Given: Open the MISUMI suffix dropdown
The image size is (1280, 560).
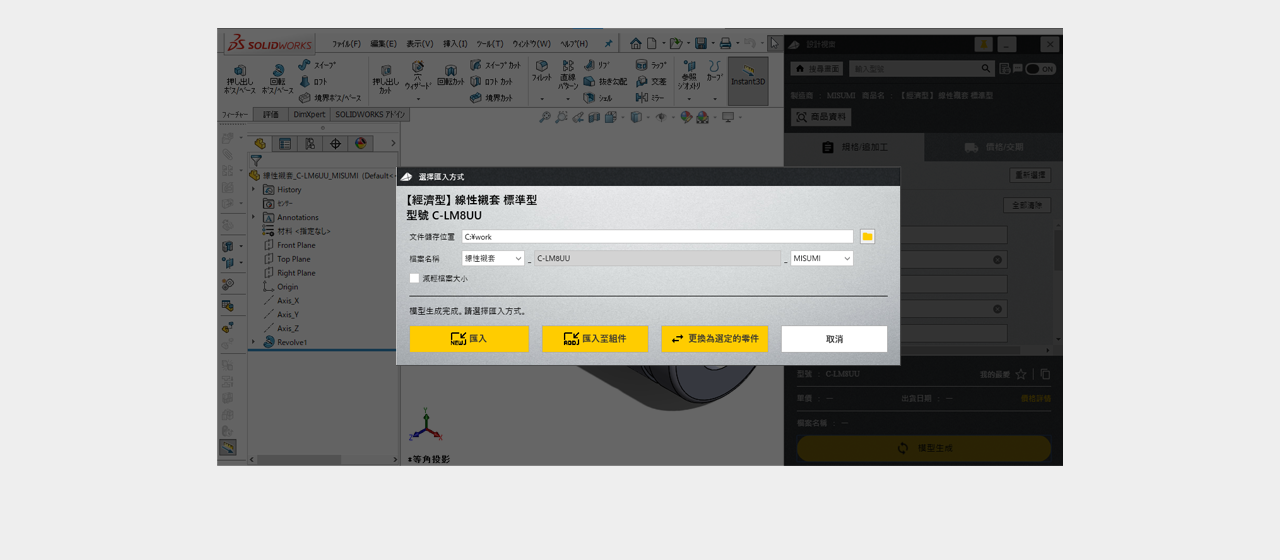Looking at the screenshot, I should click(821, 258).
